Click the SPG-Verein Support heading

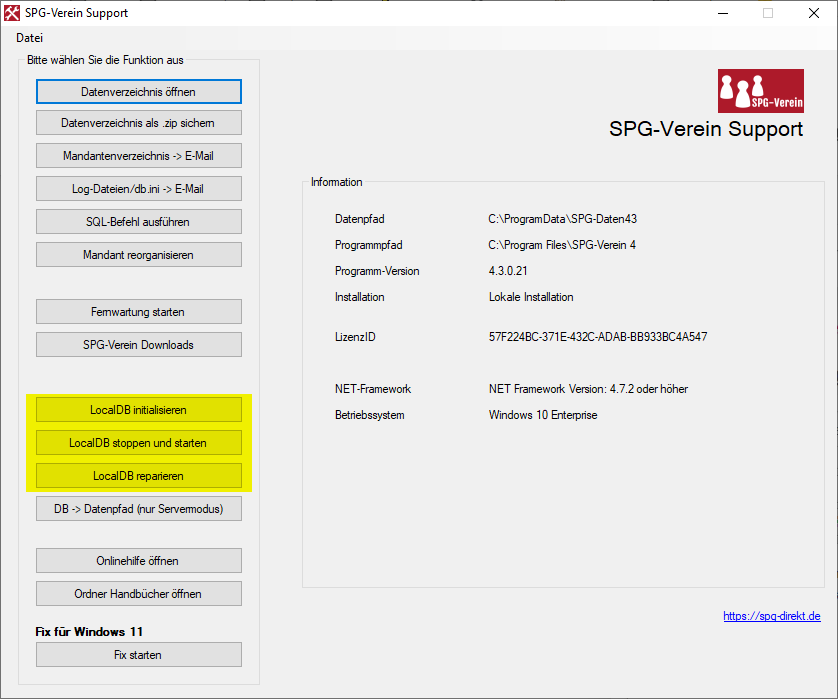click(705, 129)
